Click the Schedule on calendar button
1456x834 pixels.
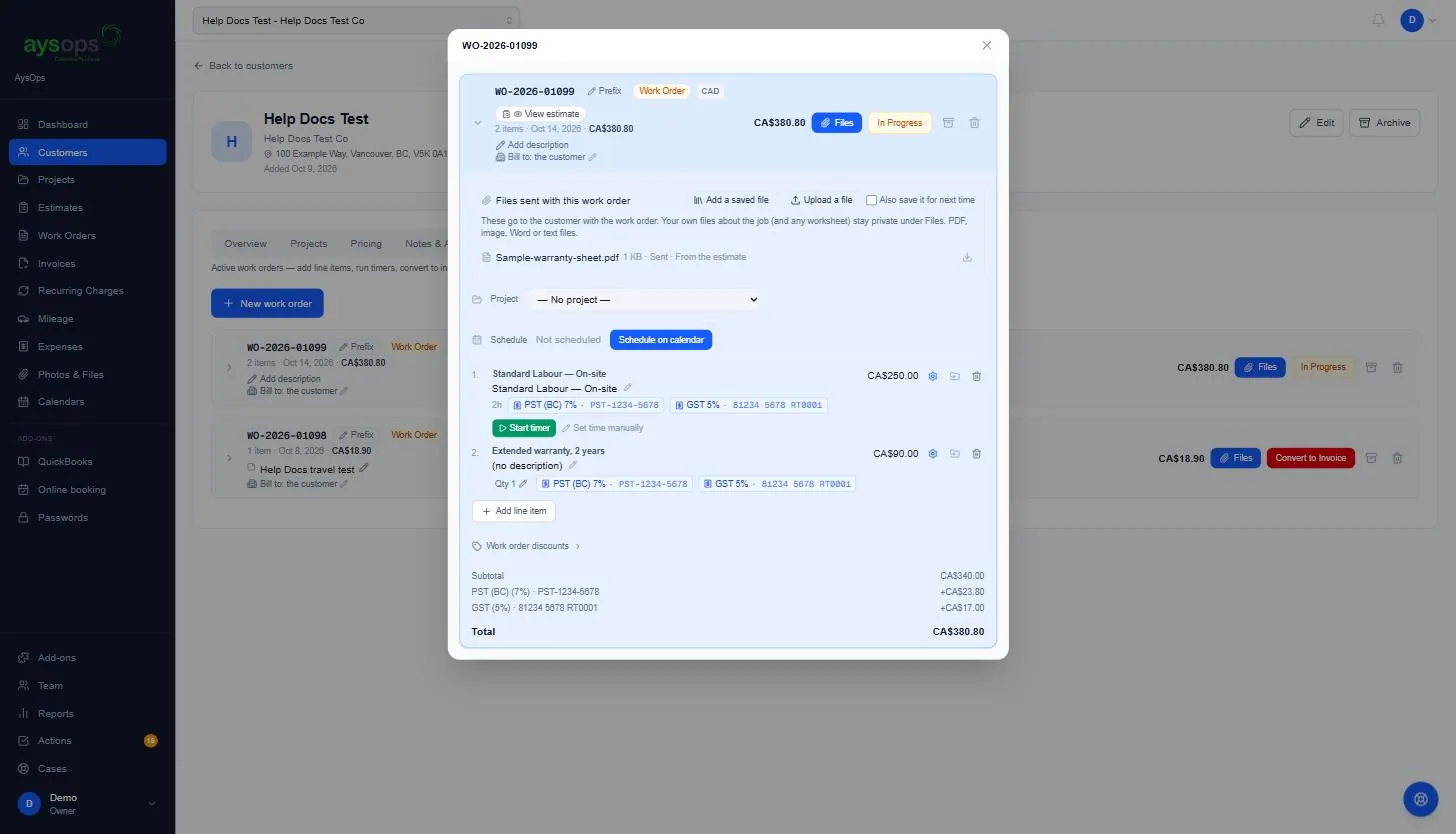click(661, 340)
